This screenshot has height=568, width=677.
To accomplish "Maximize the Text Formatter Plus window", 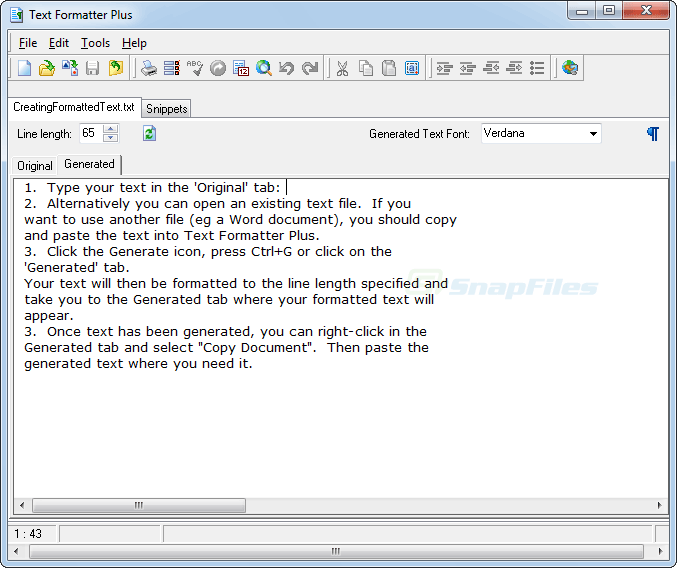I will pos(609,11).
